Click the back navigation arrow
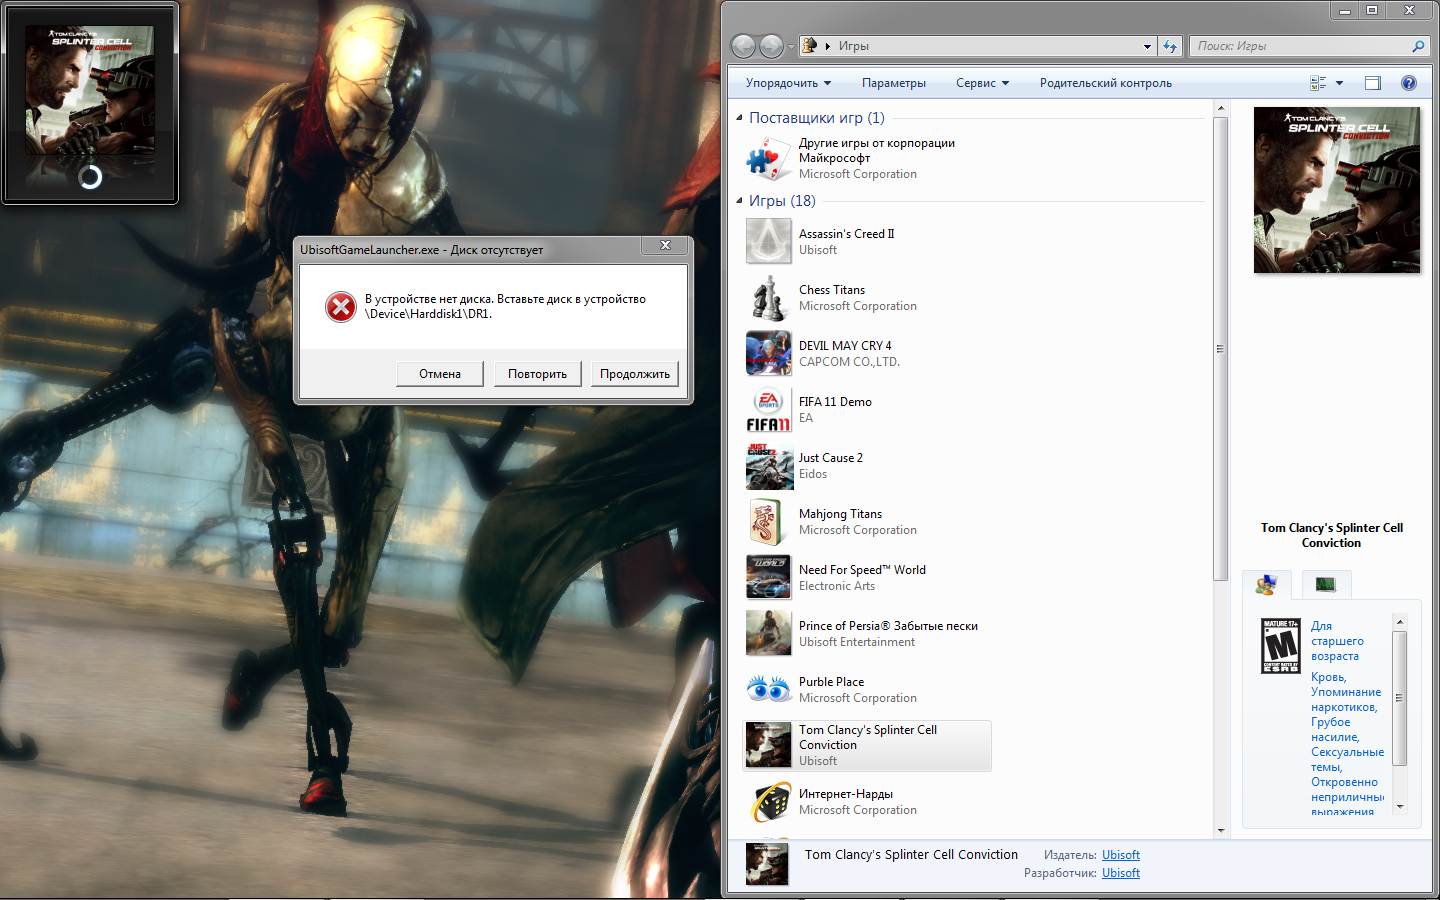The image size is (1440, 900). 743,46
